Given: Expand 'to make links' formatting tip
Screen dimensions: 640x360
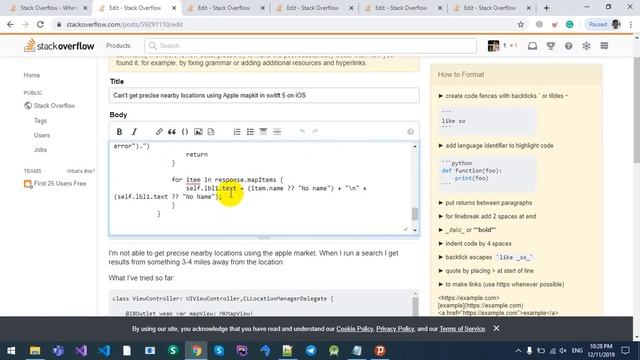Looking at the screenshot, I should pos(501,284).
